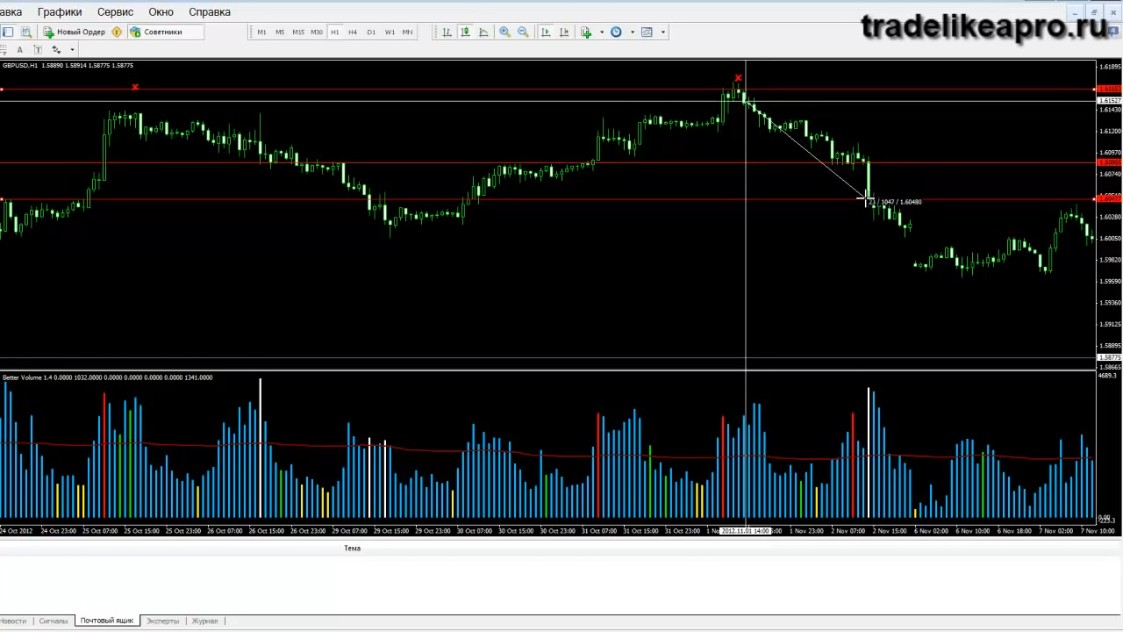Select the candlestick chart type icon

pyautogui.click(x=466, y=32)
